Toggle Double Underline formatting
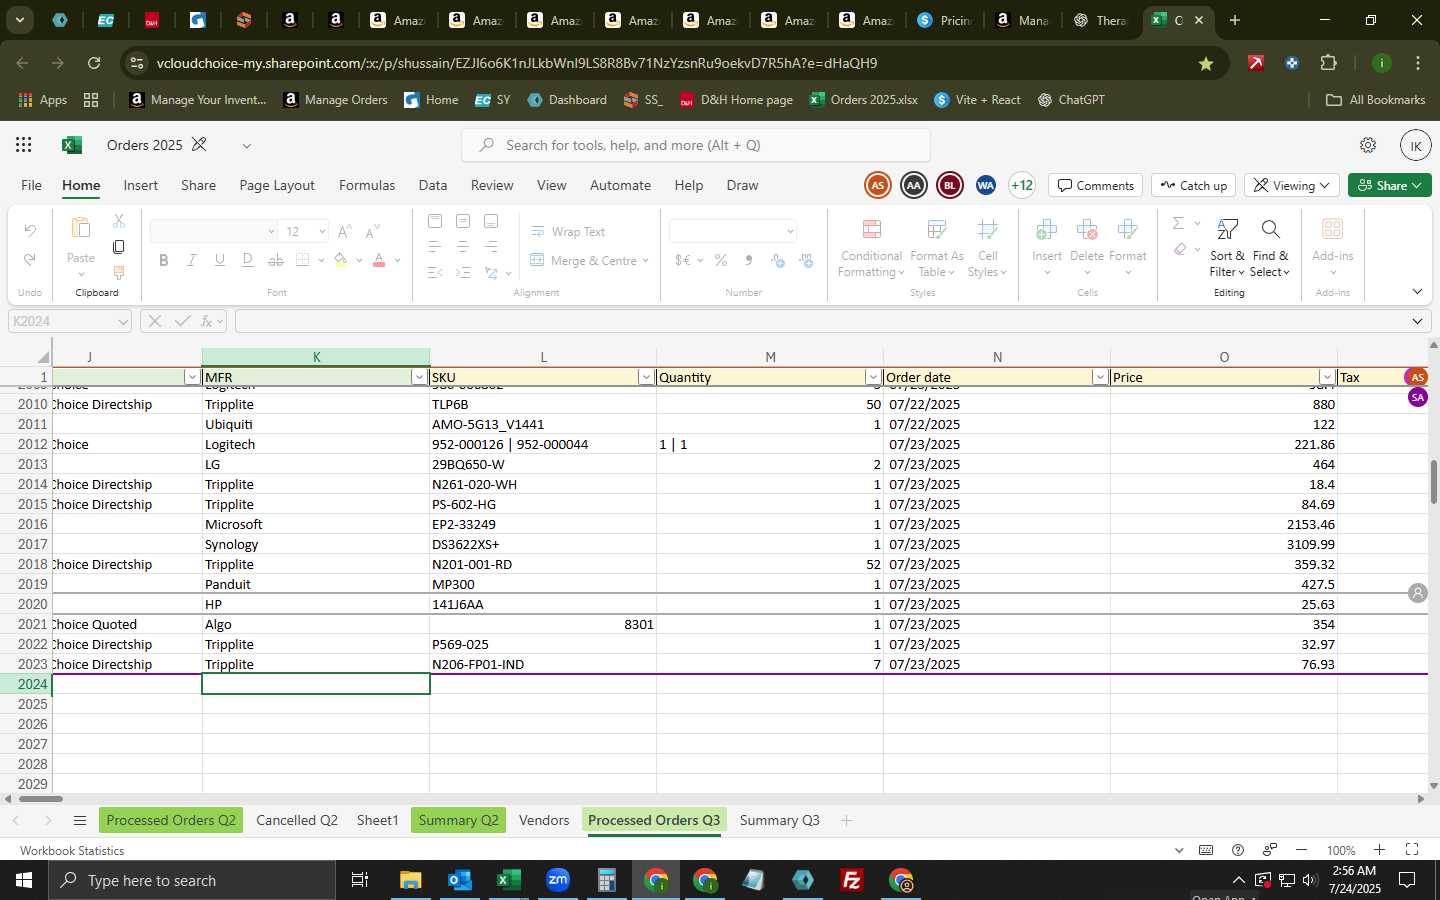This screenshot has height=900, width=1440. click(x=248, y=260)
